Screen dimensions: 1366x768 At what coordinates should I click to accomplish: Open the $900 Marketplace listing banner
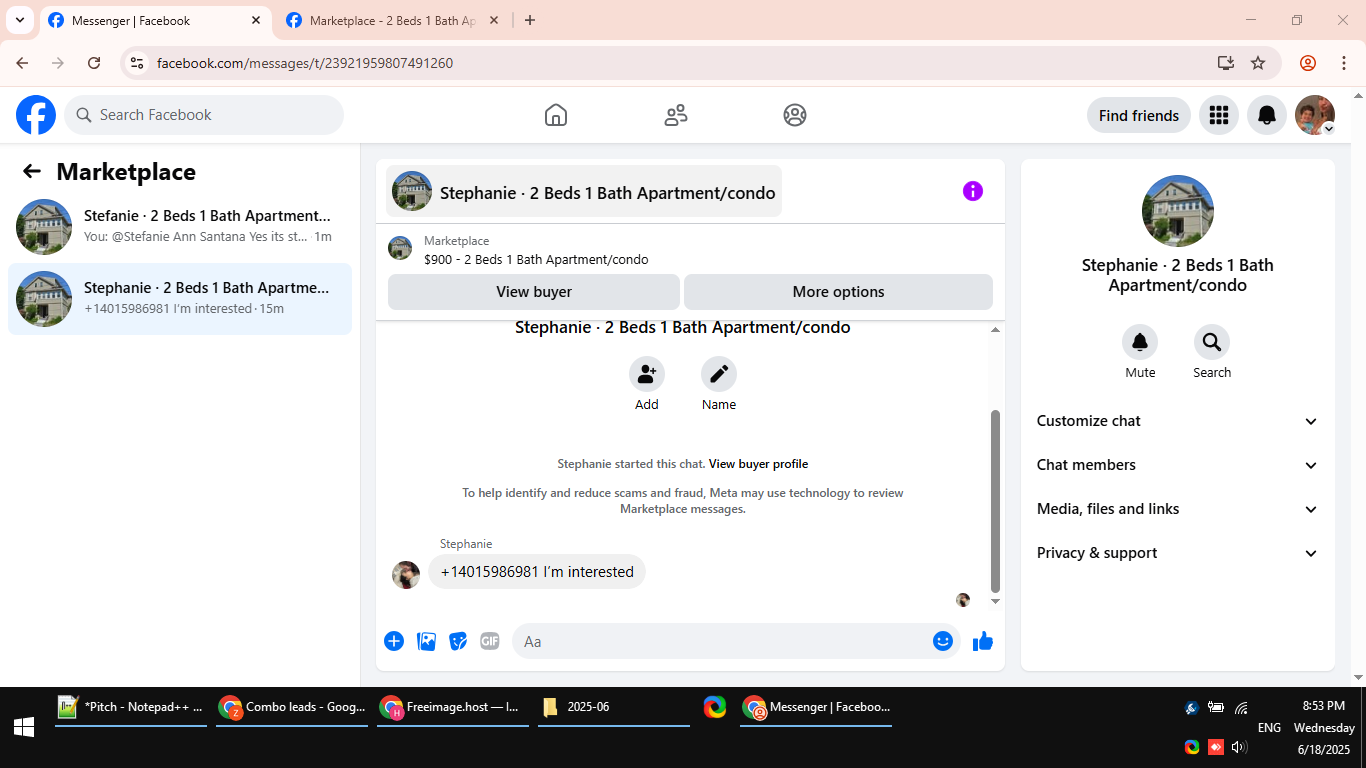click(690, 249)
